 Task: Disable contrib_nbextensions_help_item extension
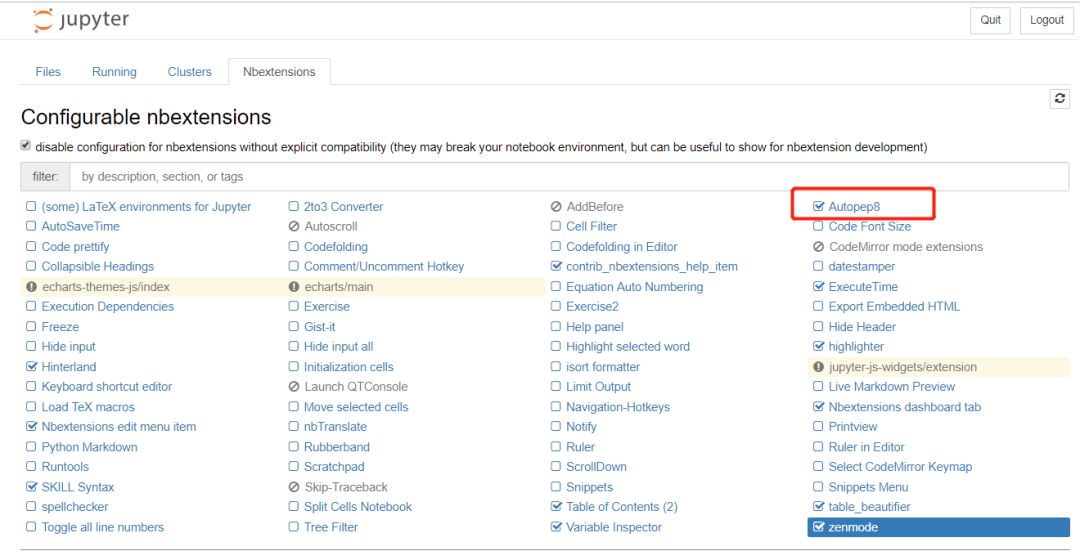[x=557, y=266]
